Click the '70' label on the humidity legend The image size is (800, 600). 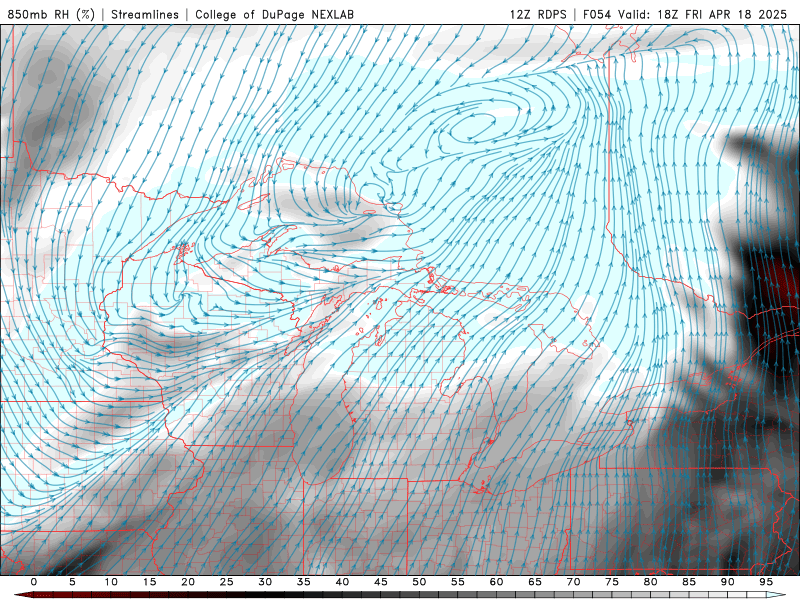[573, 582]
